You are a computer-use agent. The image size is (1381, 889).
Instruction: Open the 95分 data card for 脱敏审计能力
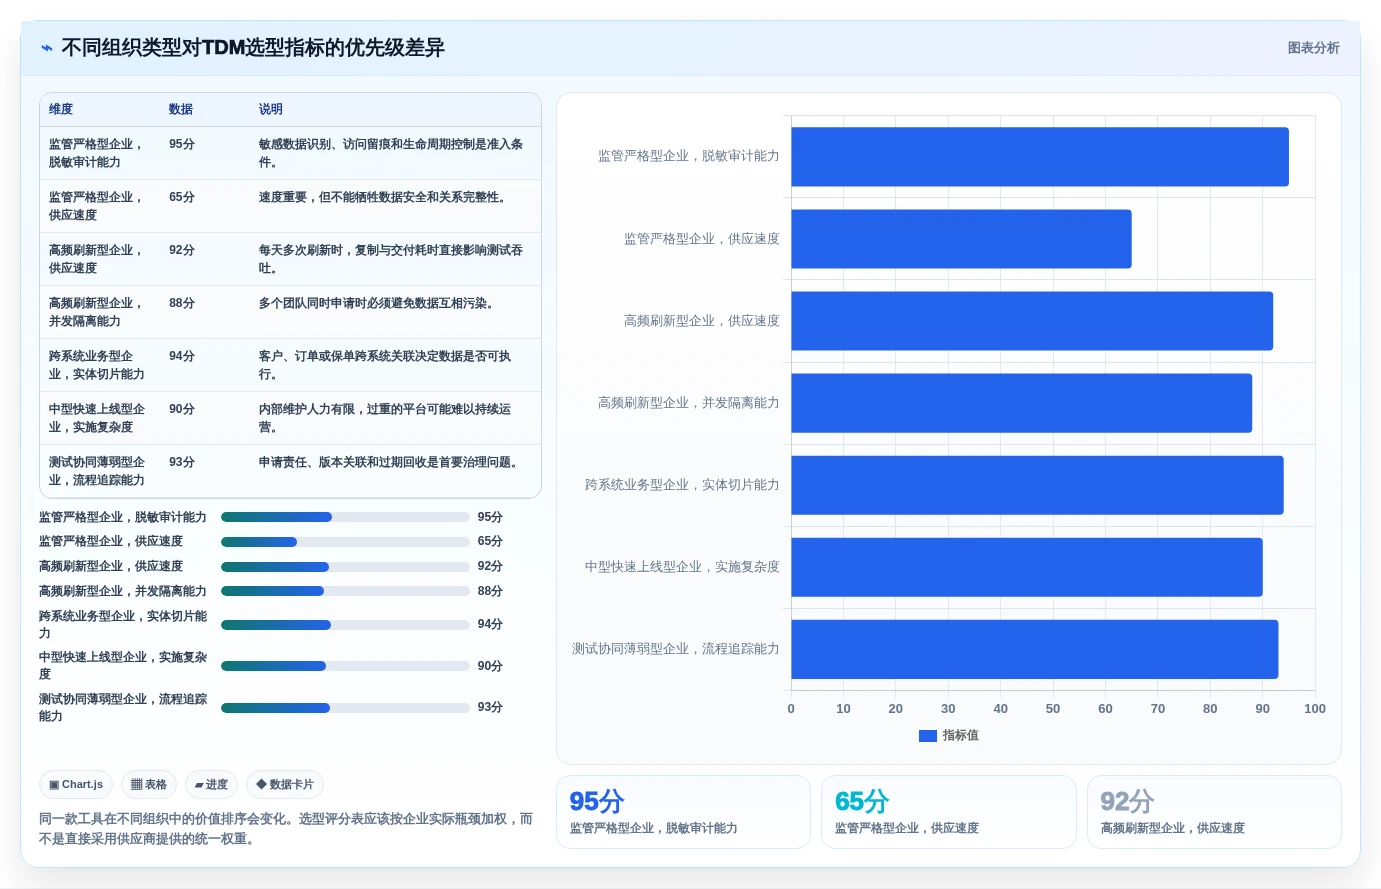point(683,812)
